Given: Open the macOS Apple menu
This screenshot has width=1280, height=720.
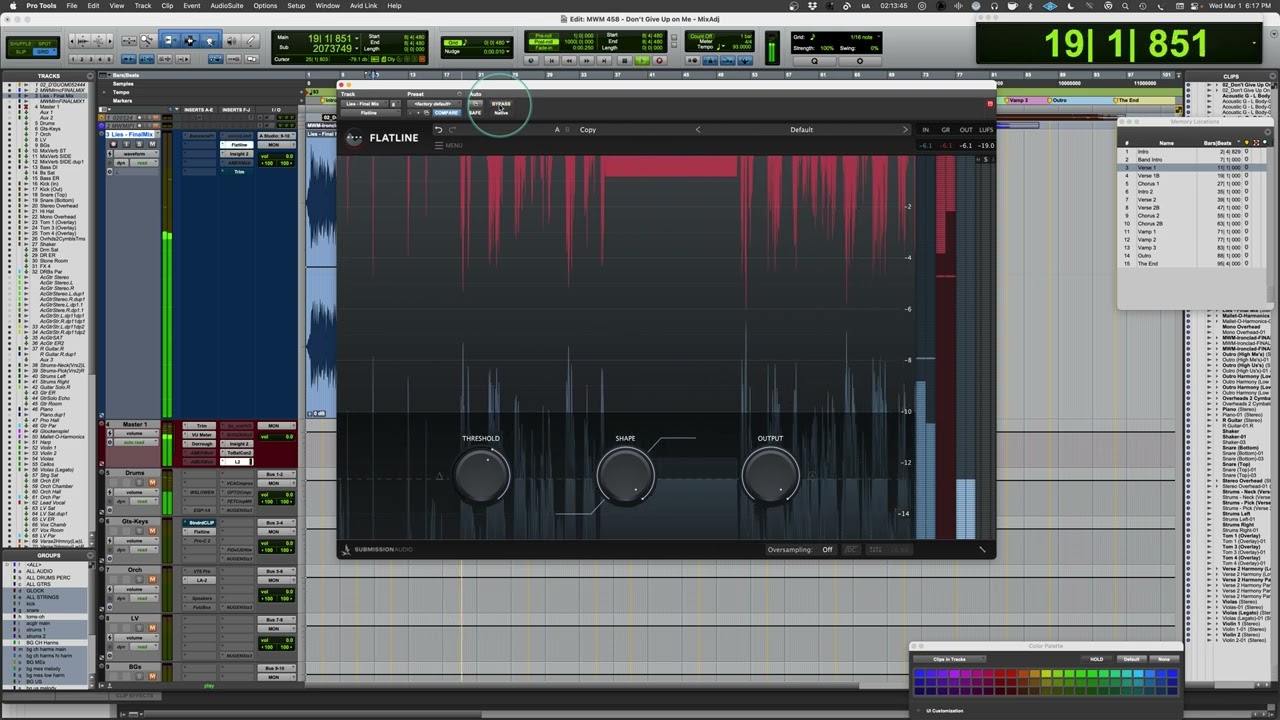Looking at the screenshot, I should pyautogui.click(x=12, y=5).
